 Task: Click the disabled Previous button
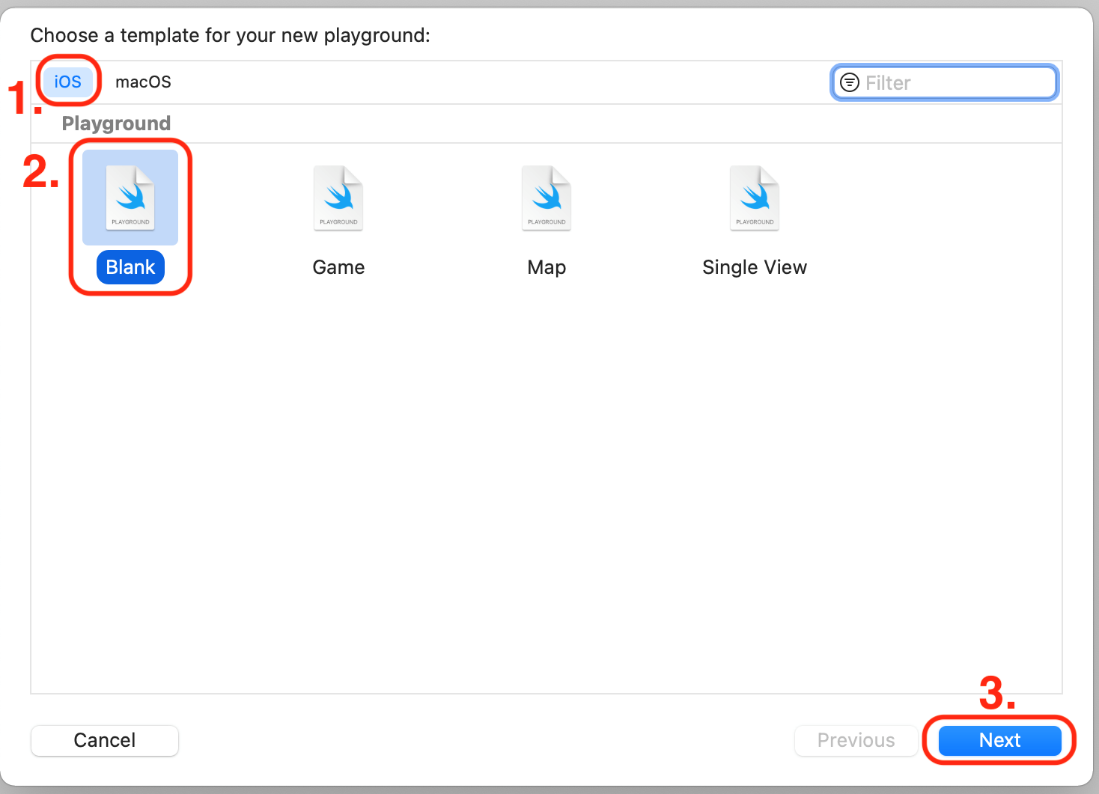pyautogui.click(x=856, y=740)
